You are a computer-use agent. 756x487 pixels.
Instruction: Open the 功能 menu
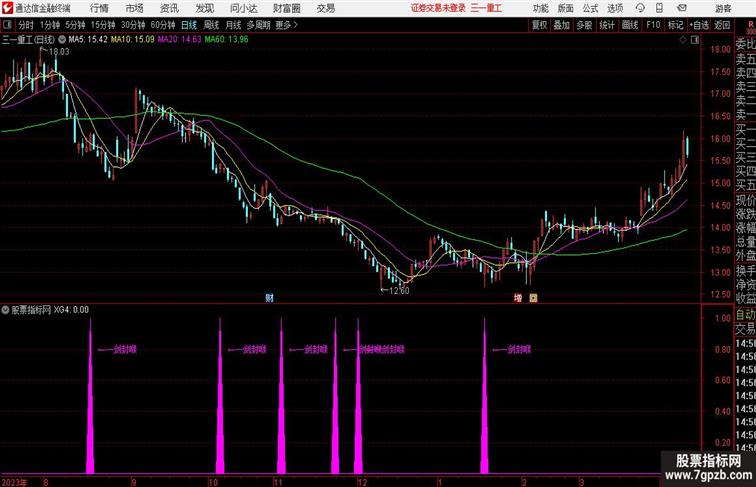pyautogui.click(x=540, y=8)
